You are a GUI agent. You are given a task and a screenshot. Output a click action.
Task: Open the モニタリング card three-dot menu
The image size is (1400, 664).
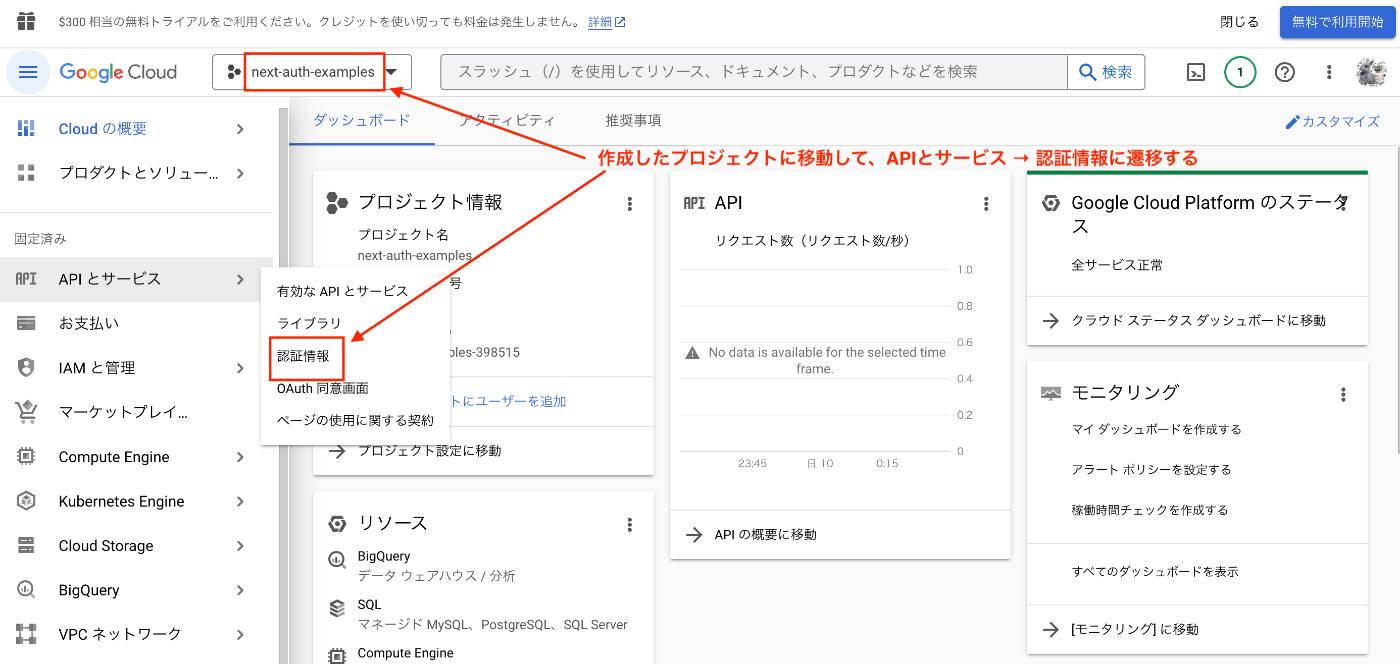click(1343, 395)
